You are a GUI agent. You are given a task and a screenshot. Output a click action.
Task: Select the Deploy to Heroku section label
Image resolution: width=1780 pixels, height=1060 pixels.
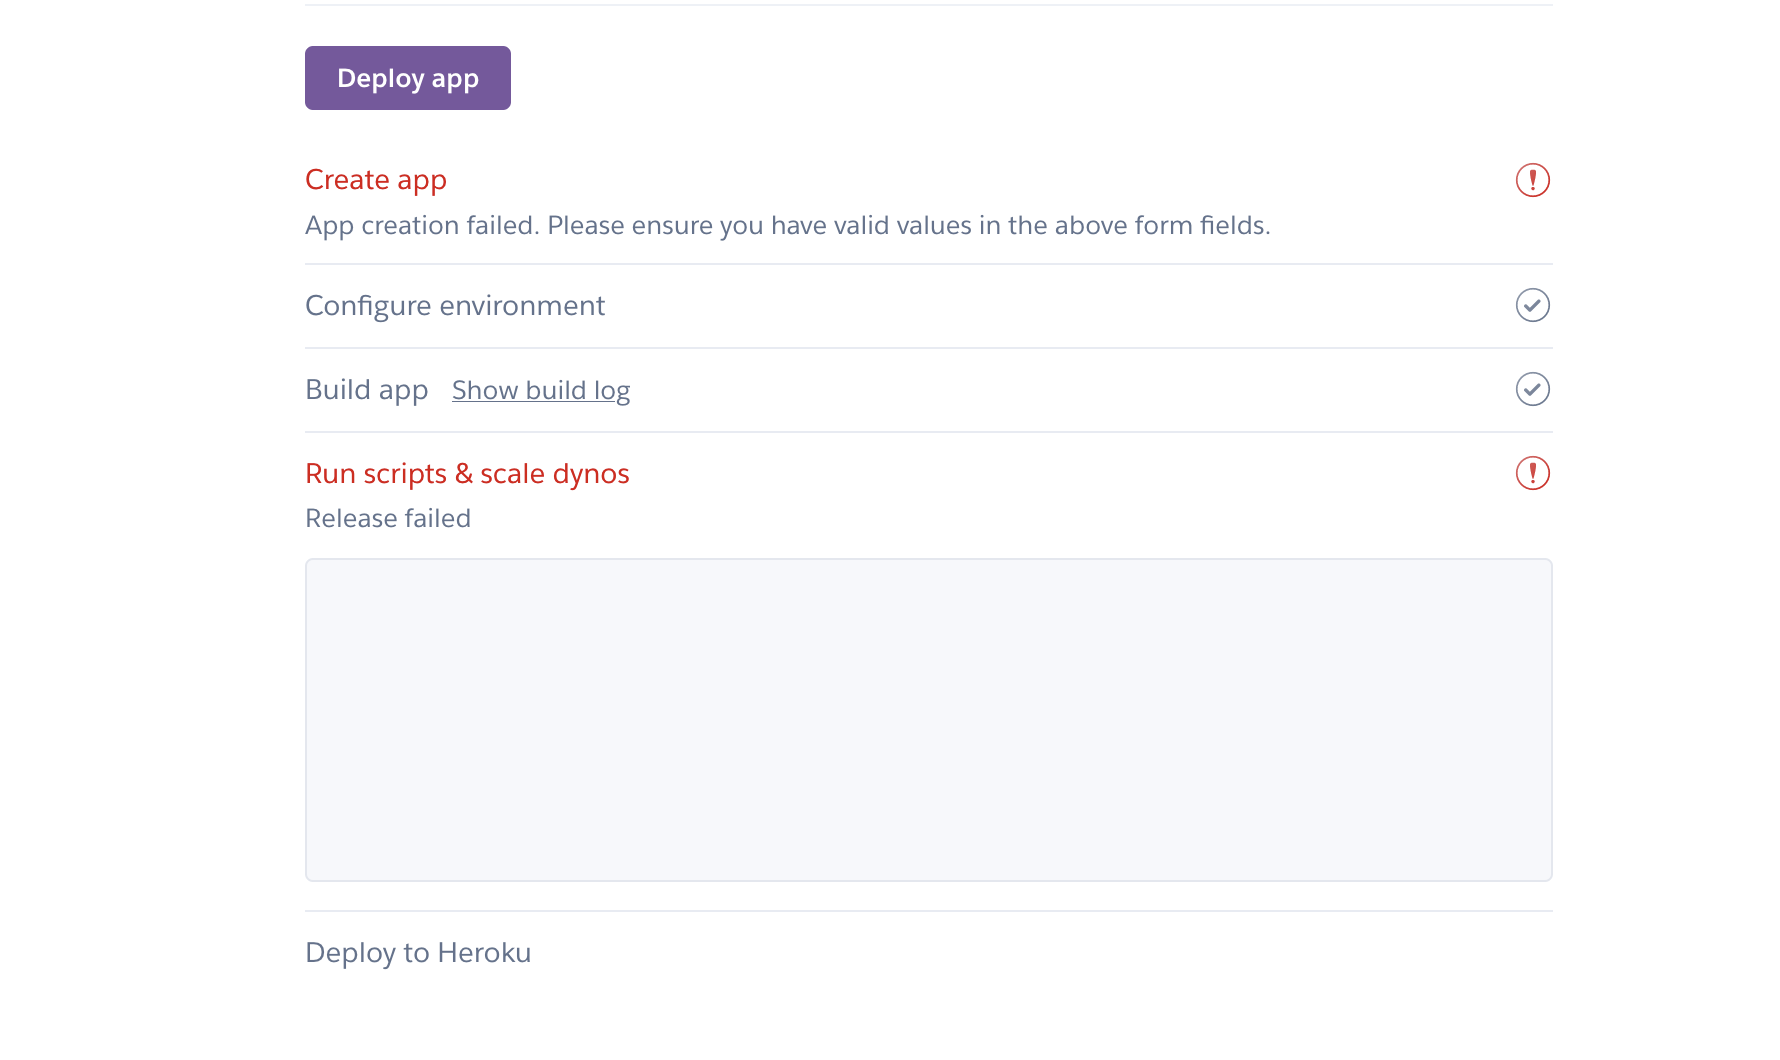coord(418,952)
